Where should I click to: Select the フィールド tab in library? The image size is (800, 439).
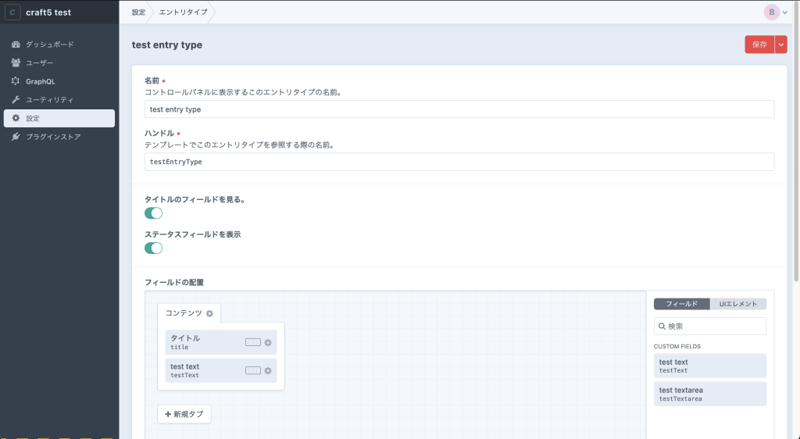(681, 304)
